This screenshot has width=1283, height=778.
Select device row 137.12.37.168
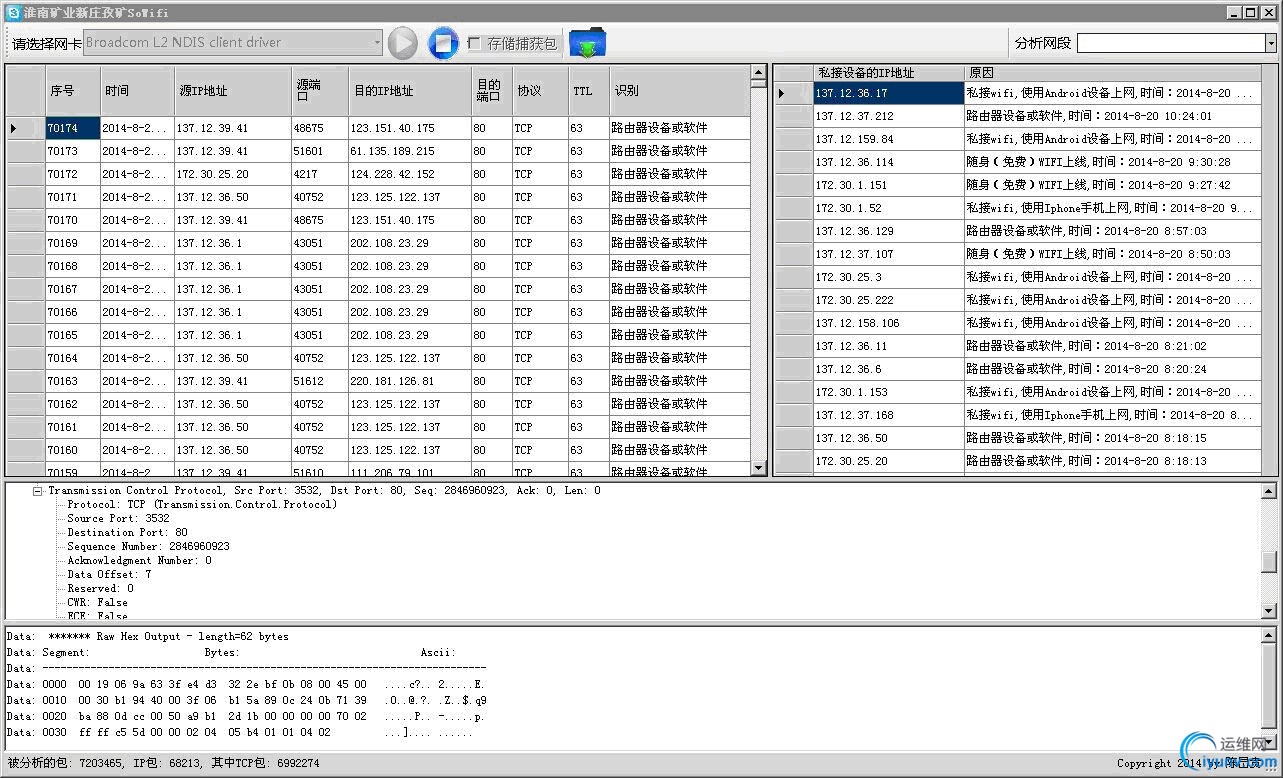coord(1018,415)
